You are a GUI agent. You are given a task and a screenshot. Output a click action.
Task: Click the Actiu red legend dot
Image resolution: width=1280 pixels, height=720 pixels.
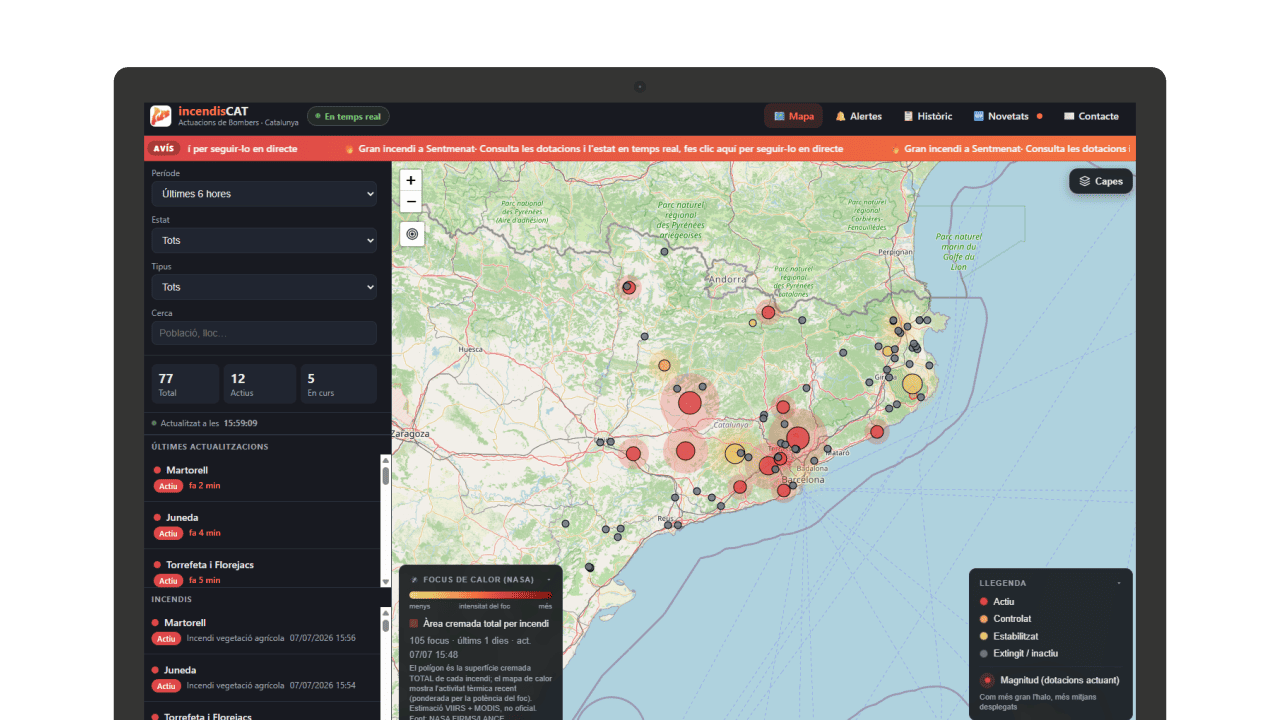point(984,601)
